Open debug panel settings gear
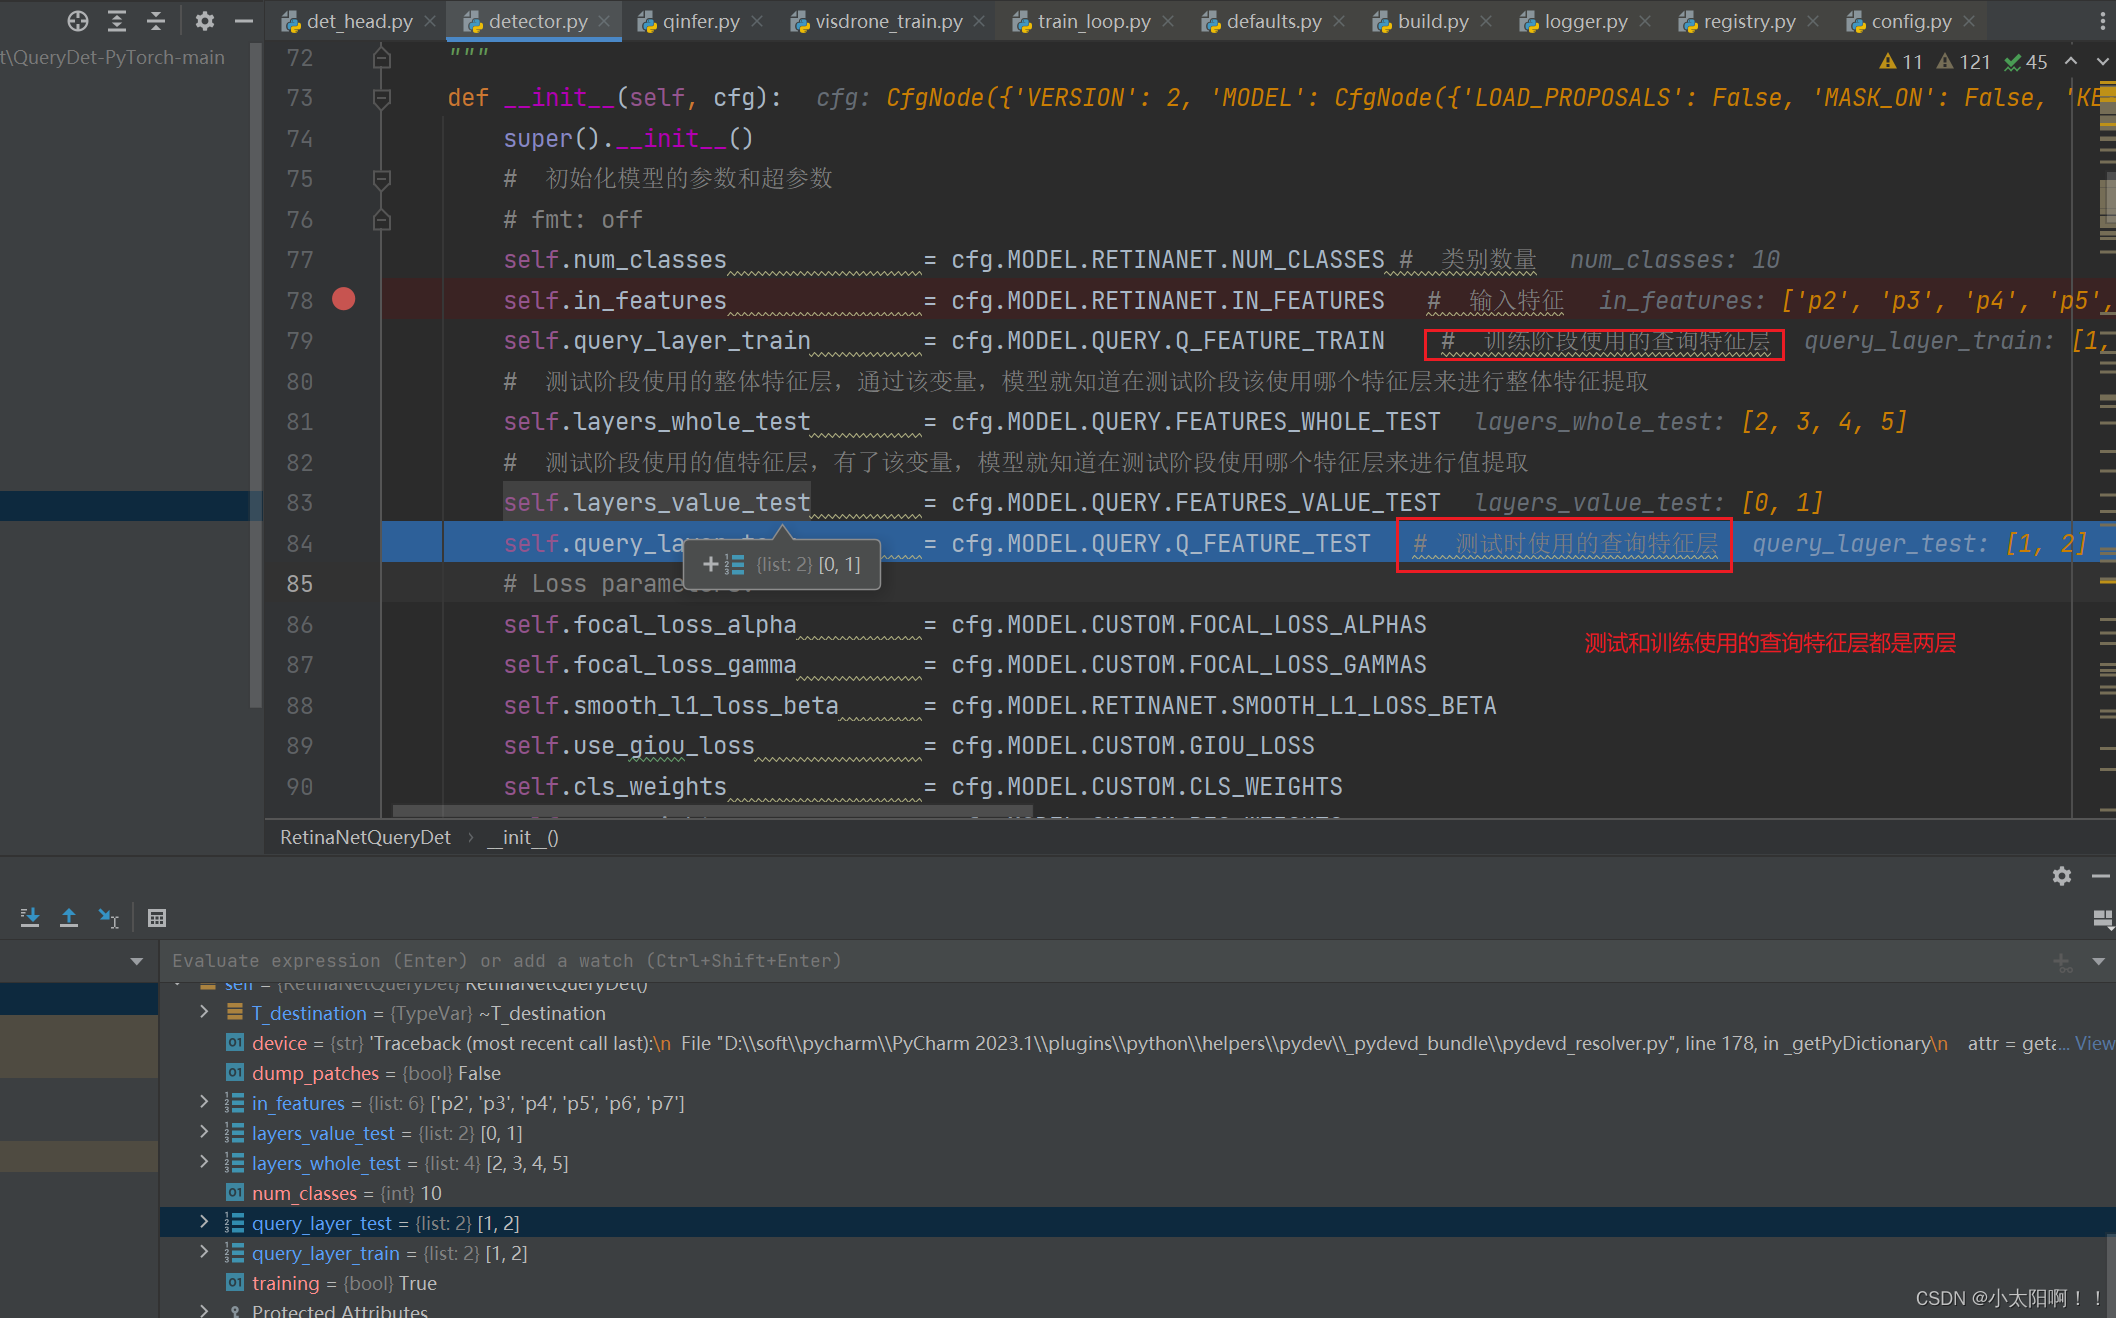2116x1318 pixels. pos(2061,876)
